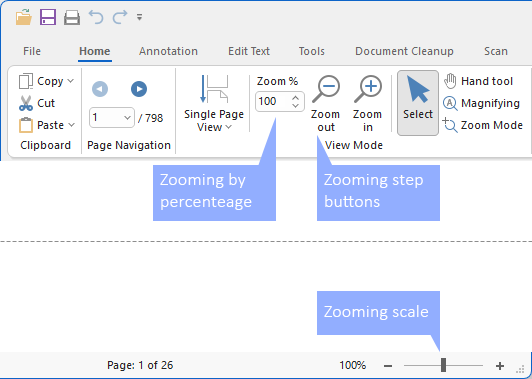Screen dimensions: 532x379
Task: Click the Redo arrow
Action: click(x=120, y=17)
